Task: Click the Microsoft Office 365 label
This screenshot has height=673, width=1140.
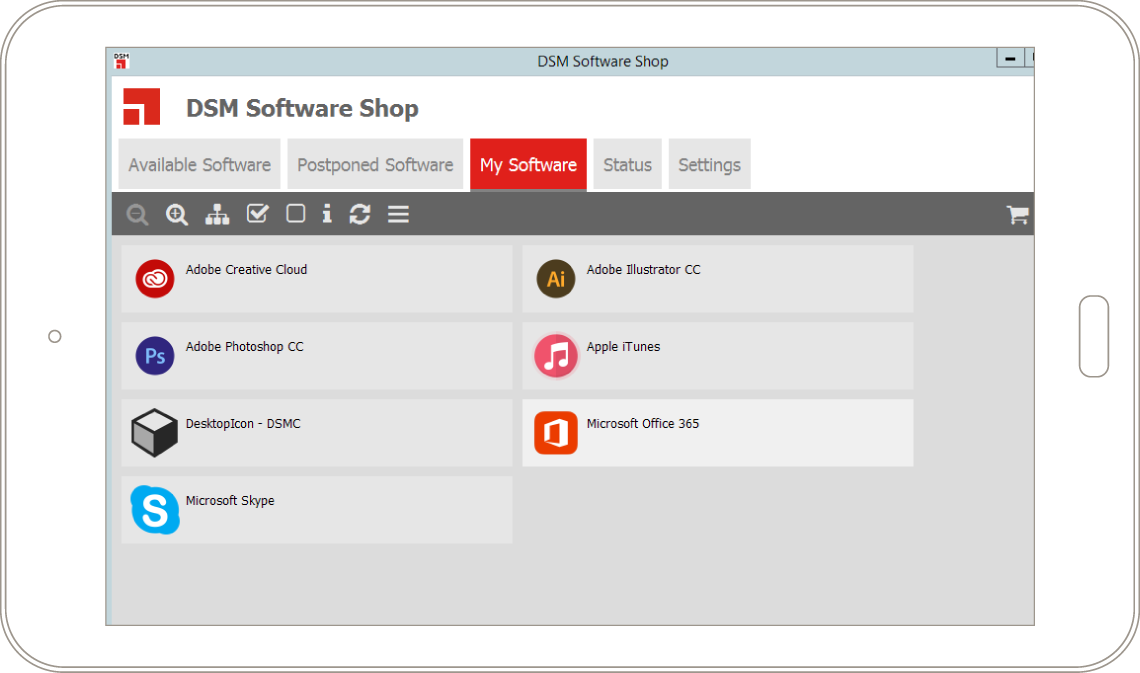Action: [643, 424]
